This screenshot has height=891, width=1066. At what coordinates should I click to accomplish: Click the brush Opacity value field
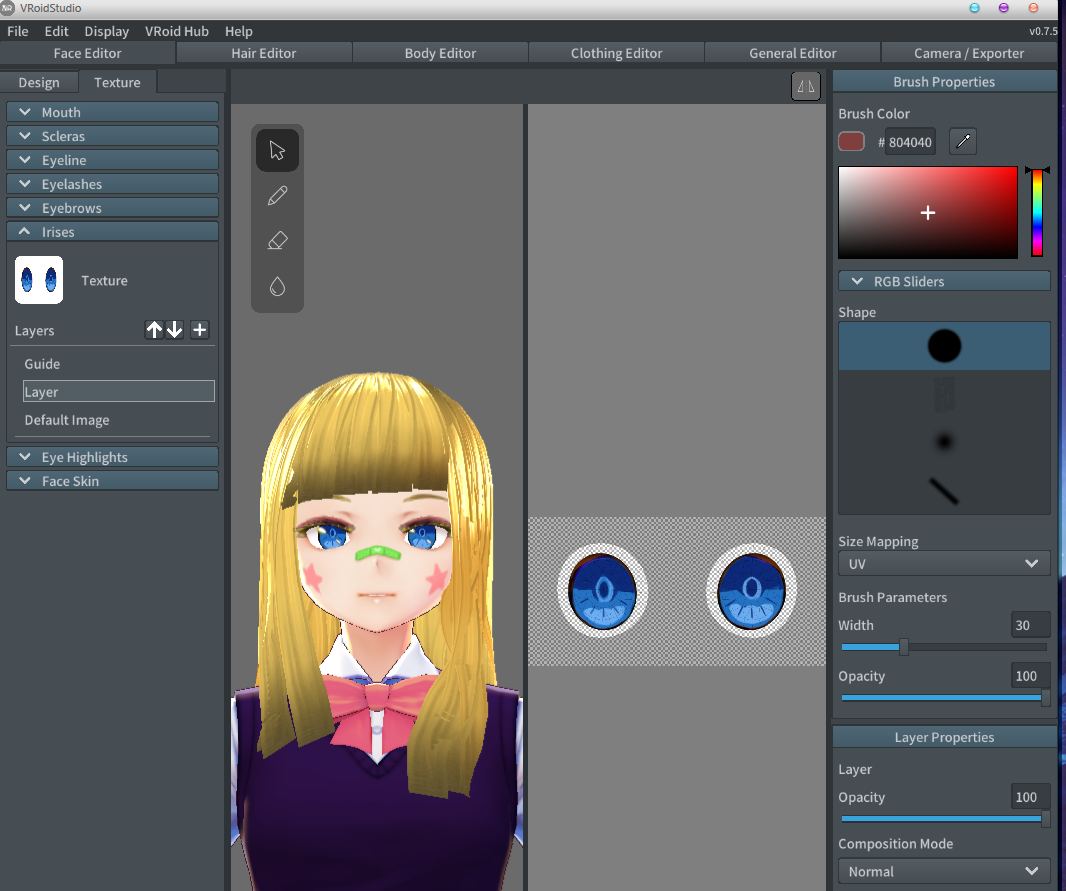point(1030,676)
